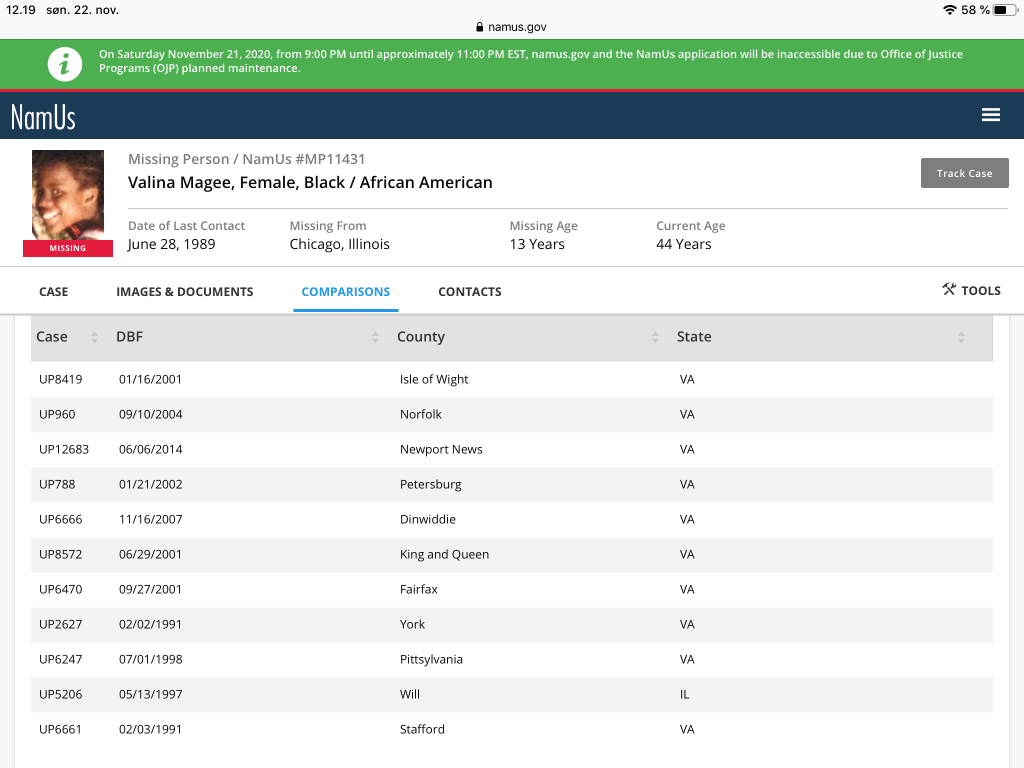Tap the Wi-Fi status icon
The width and height of the screenshot is (1024, 768).
[x=948, y=10]
